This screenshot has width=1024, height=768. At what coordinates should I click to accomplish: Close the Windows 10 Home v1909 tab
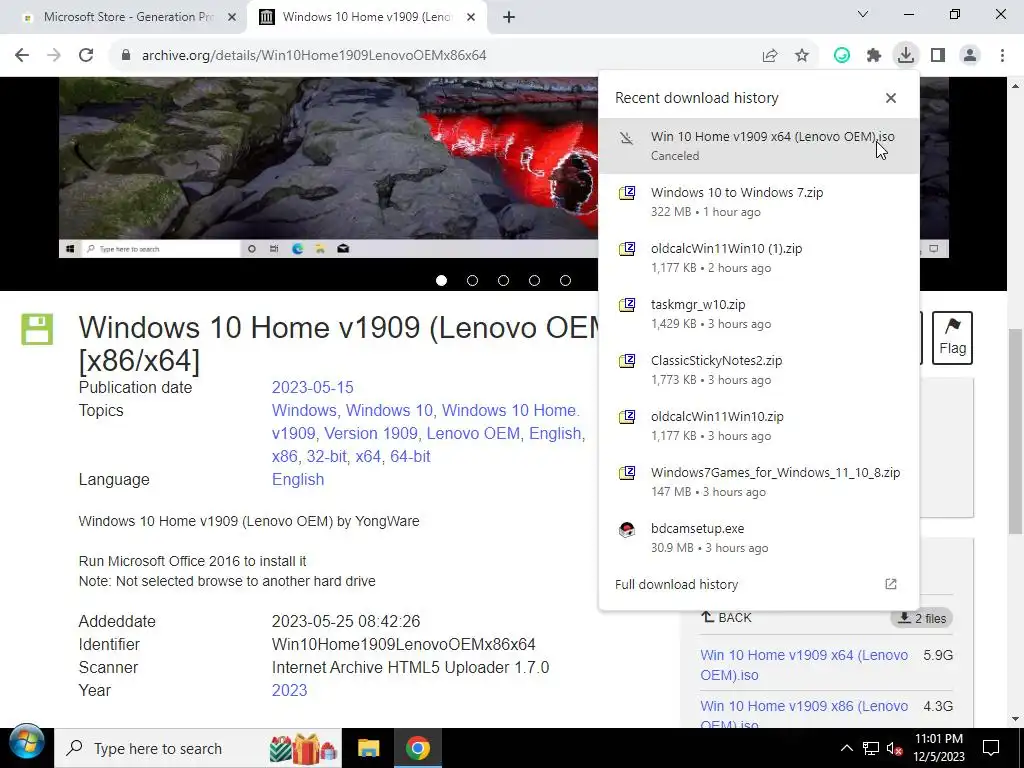pos(471,17)
